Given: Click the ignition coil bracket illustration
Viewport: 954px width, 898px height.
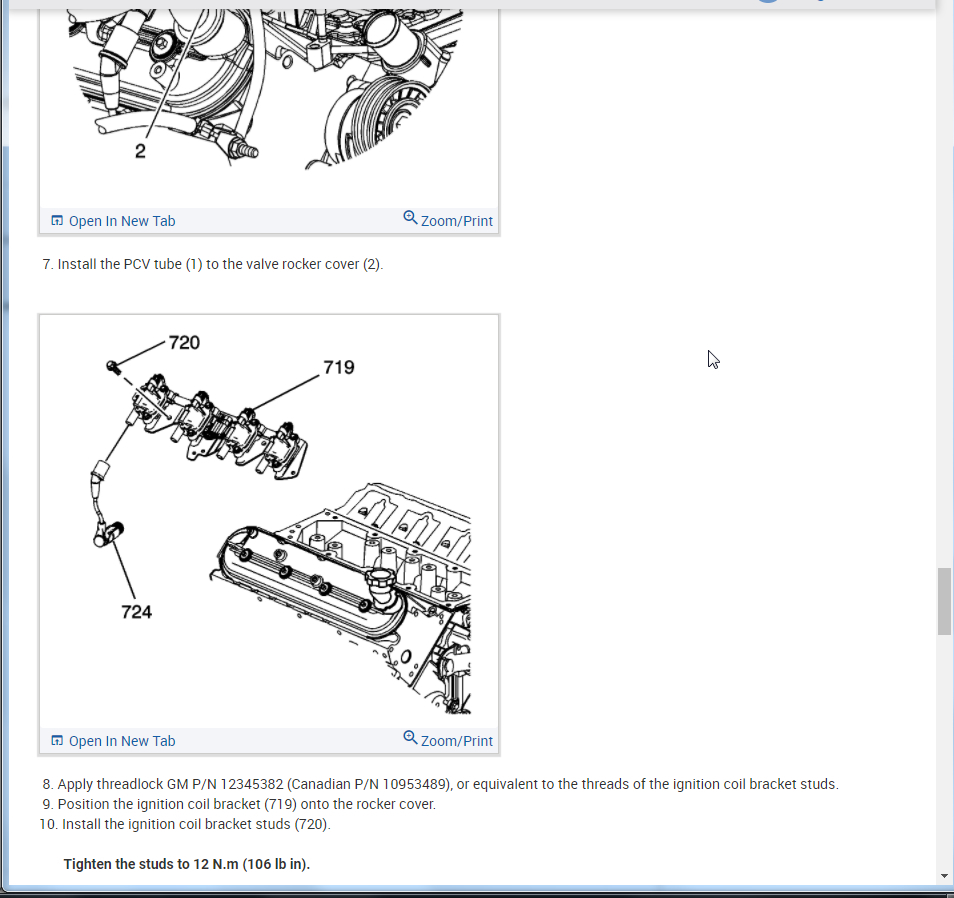Looking at the screenshot, I should (x=269, y=522).
